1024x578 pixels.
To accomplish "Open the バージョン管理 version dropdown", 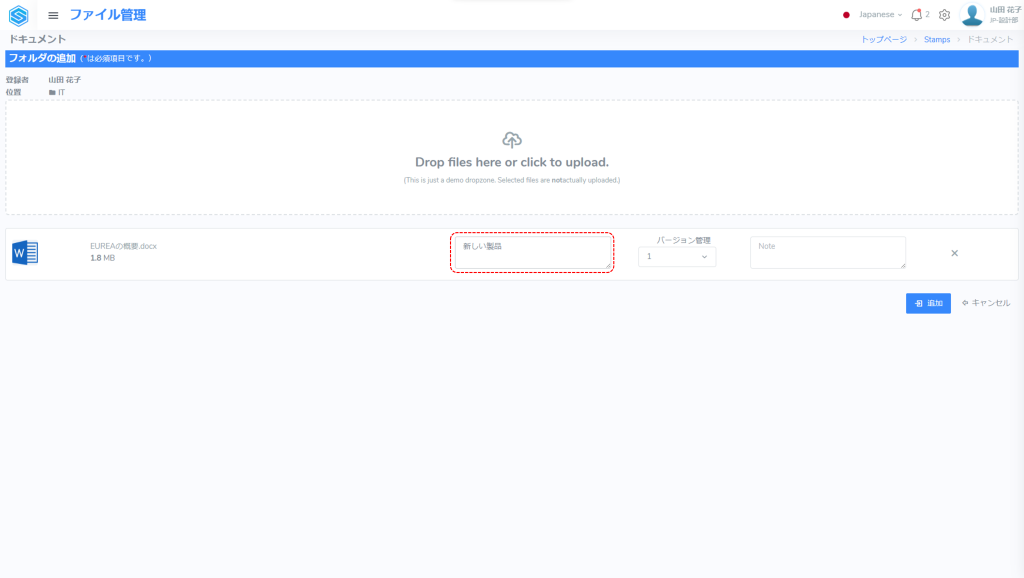I will click(677, 257).
